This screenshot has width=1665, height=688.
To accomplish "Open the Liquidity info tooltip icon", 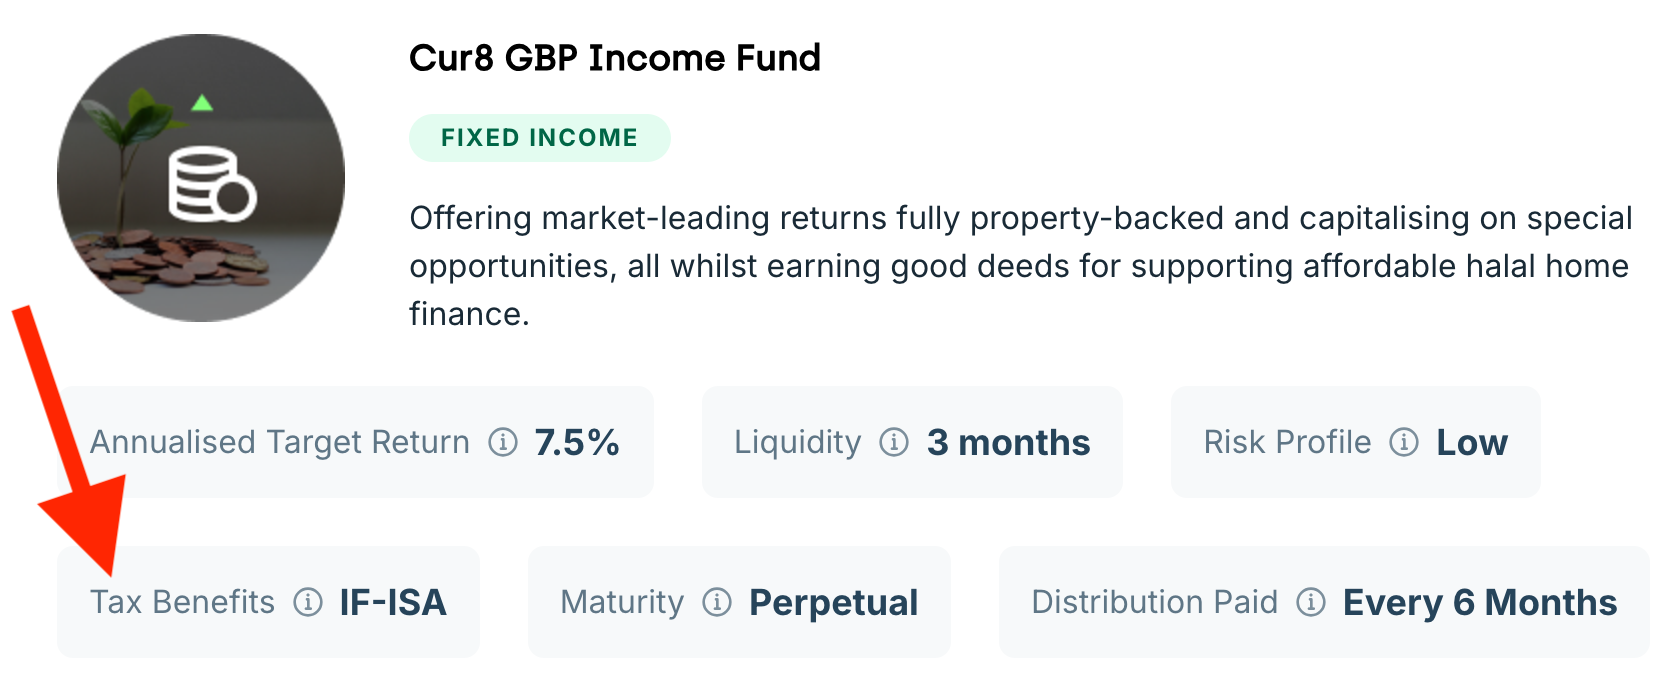I will coord(894,442).
